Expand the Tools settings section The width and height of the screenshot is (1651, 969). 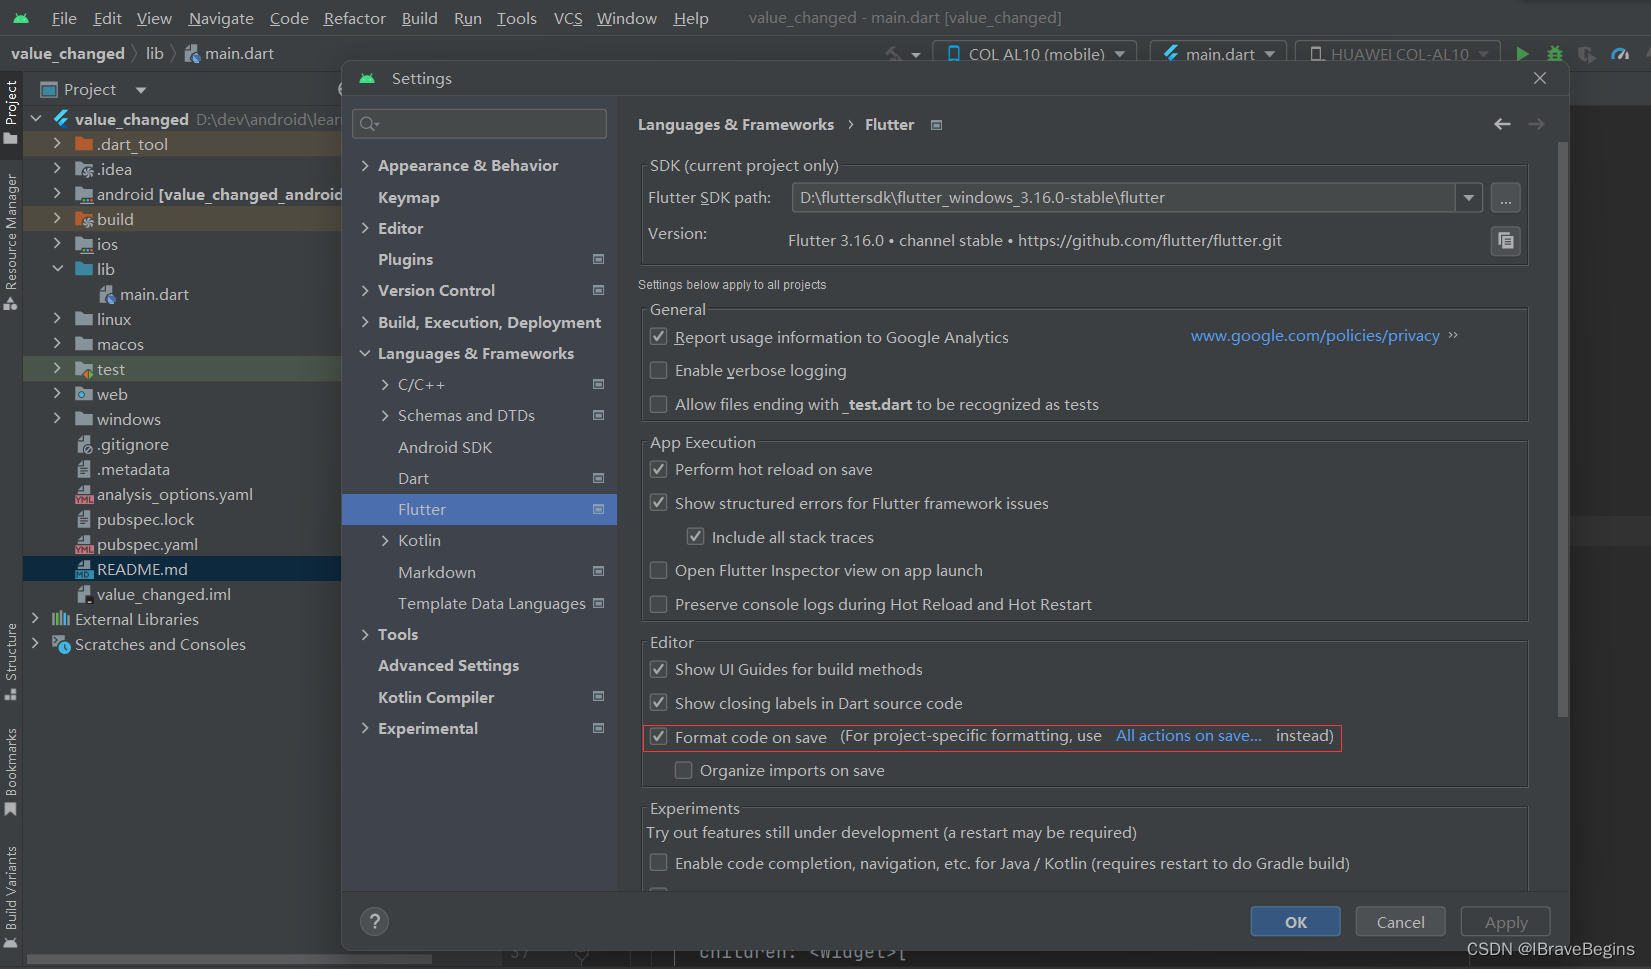[365, 634]
